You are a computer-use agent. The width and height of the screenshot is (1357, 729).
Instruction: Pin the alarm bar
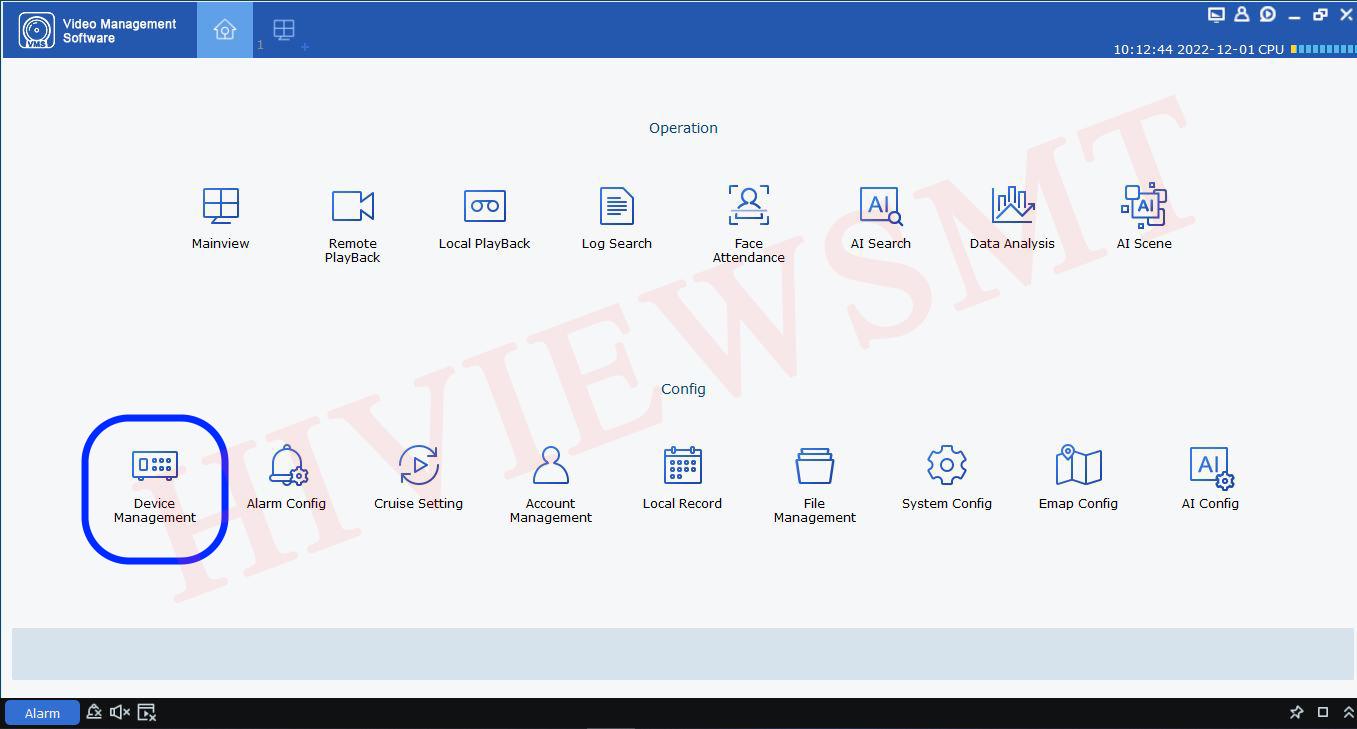[1296, 712]
